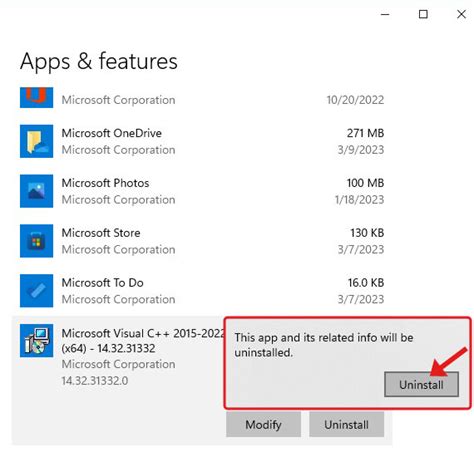The height and width of the screenshot is (452, 474).
Task: Minimize the Settings window
Action: pyautogui.click(x=385, y=14)
